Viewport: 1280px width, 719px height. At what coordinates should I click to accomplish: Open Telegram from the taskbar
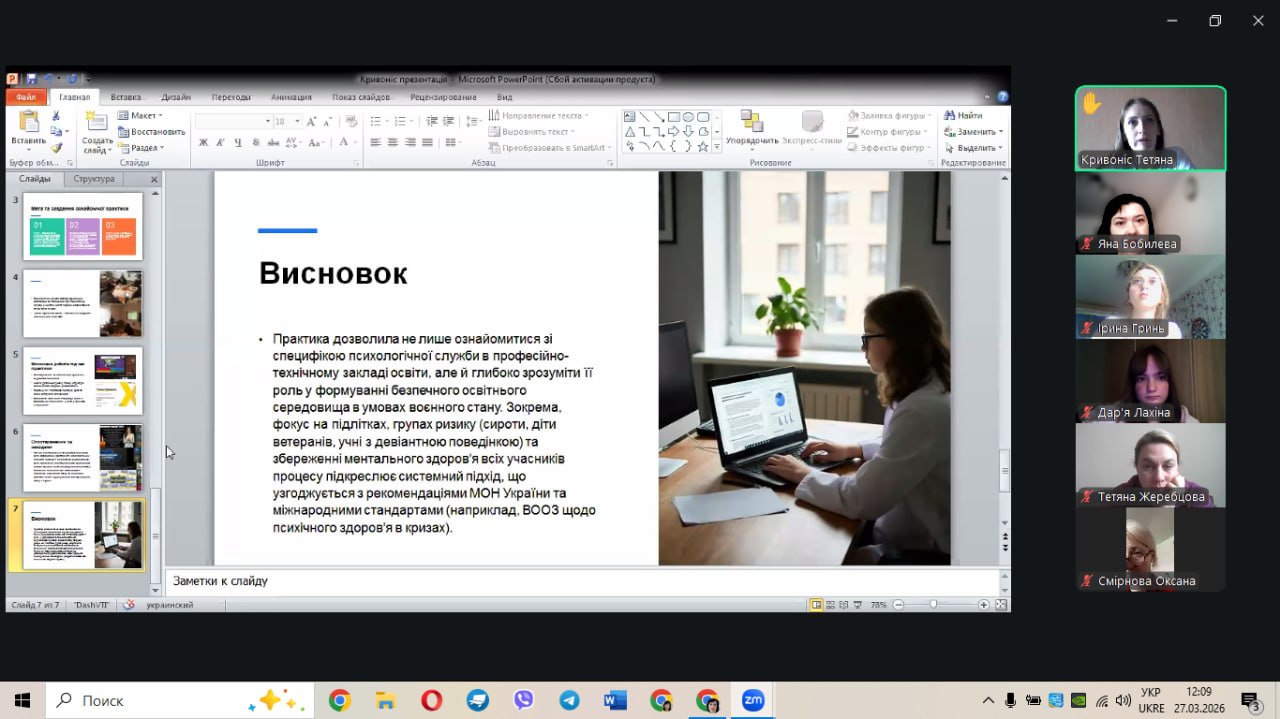point(569,701)
